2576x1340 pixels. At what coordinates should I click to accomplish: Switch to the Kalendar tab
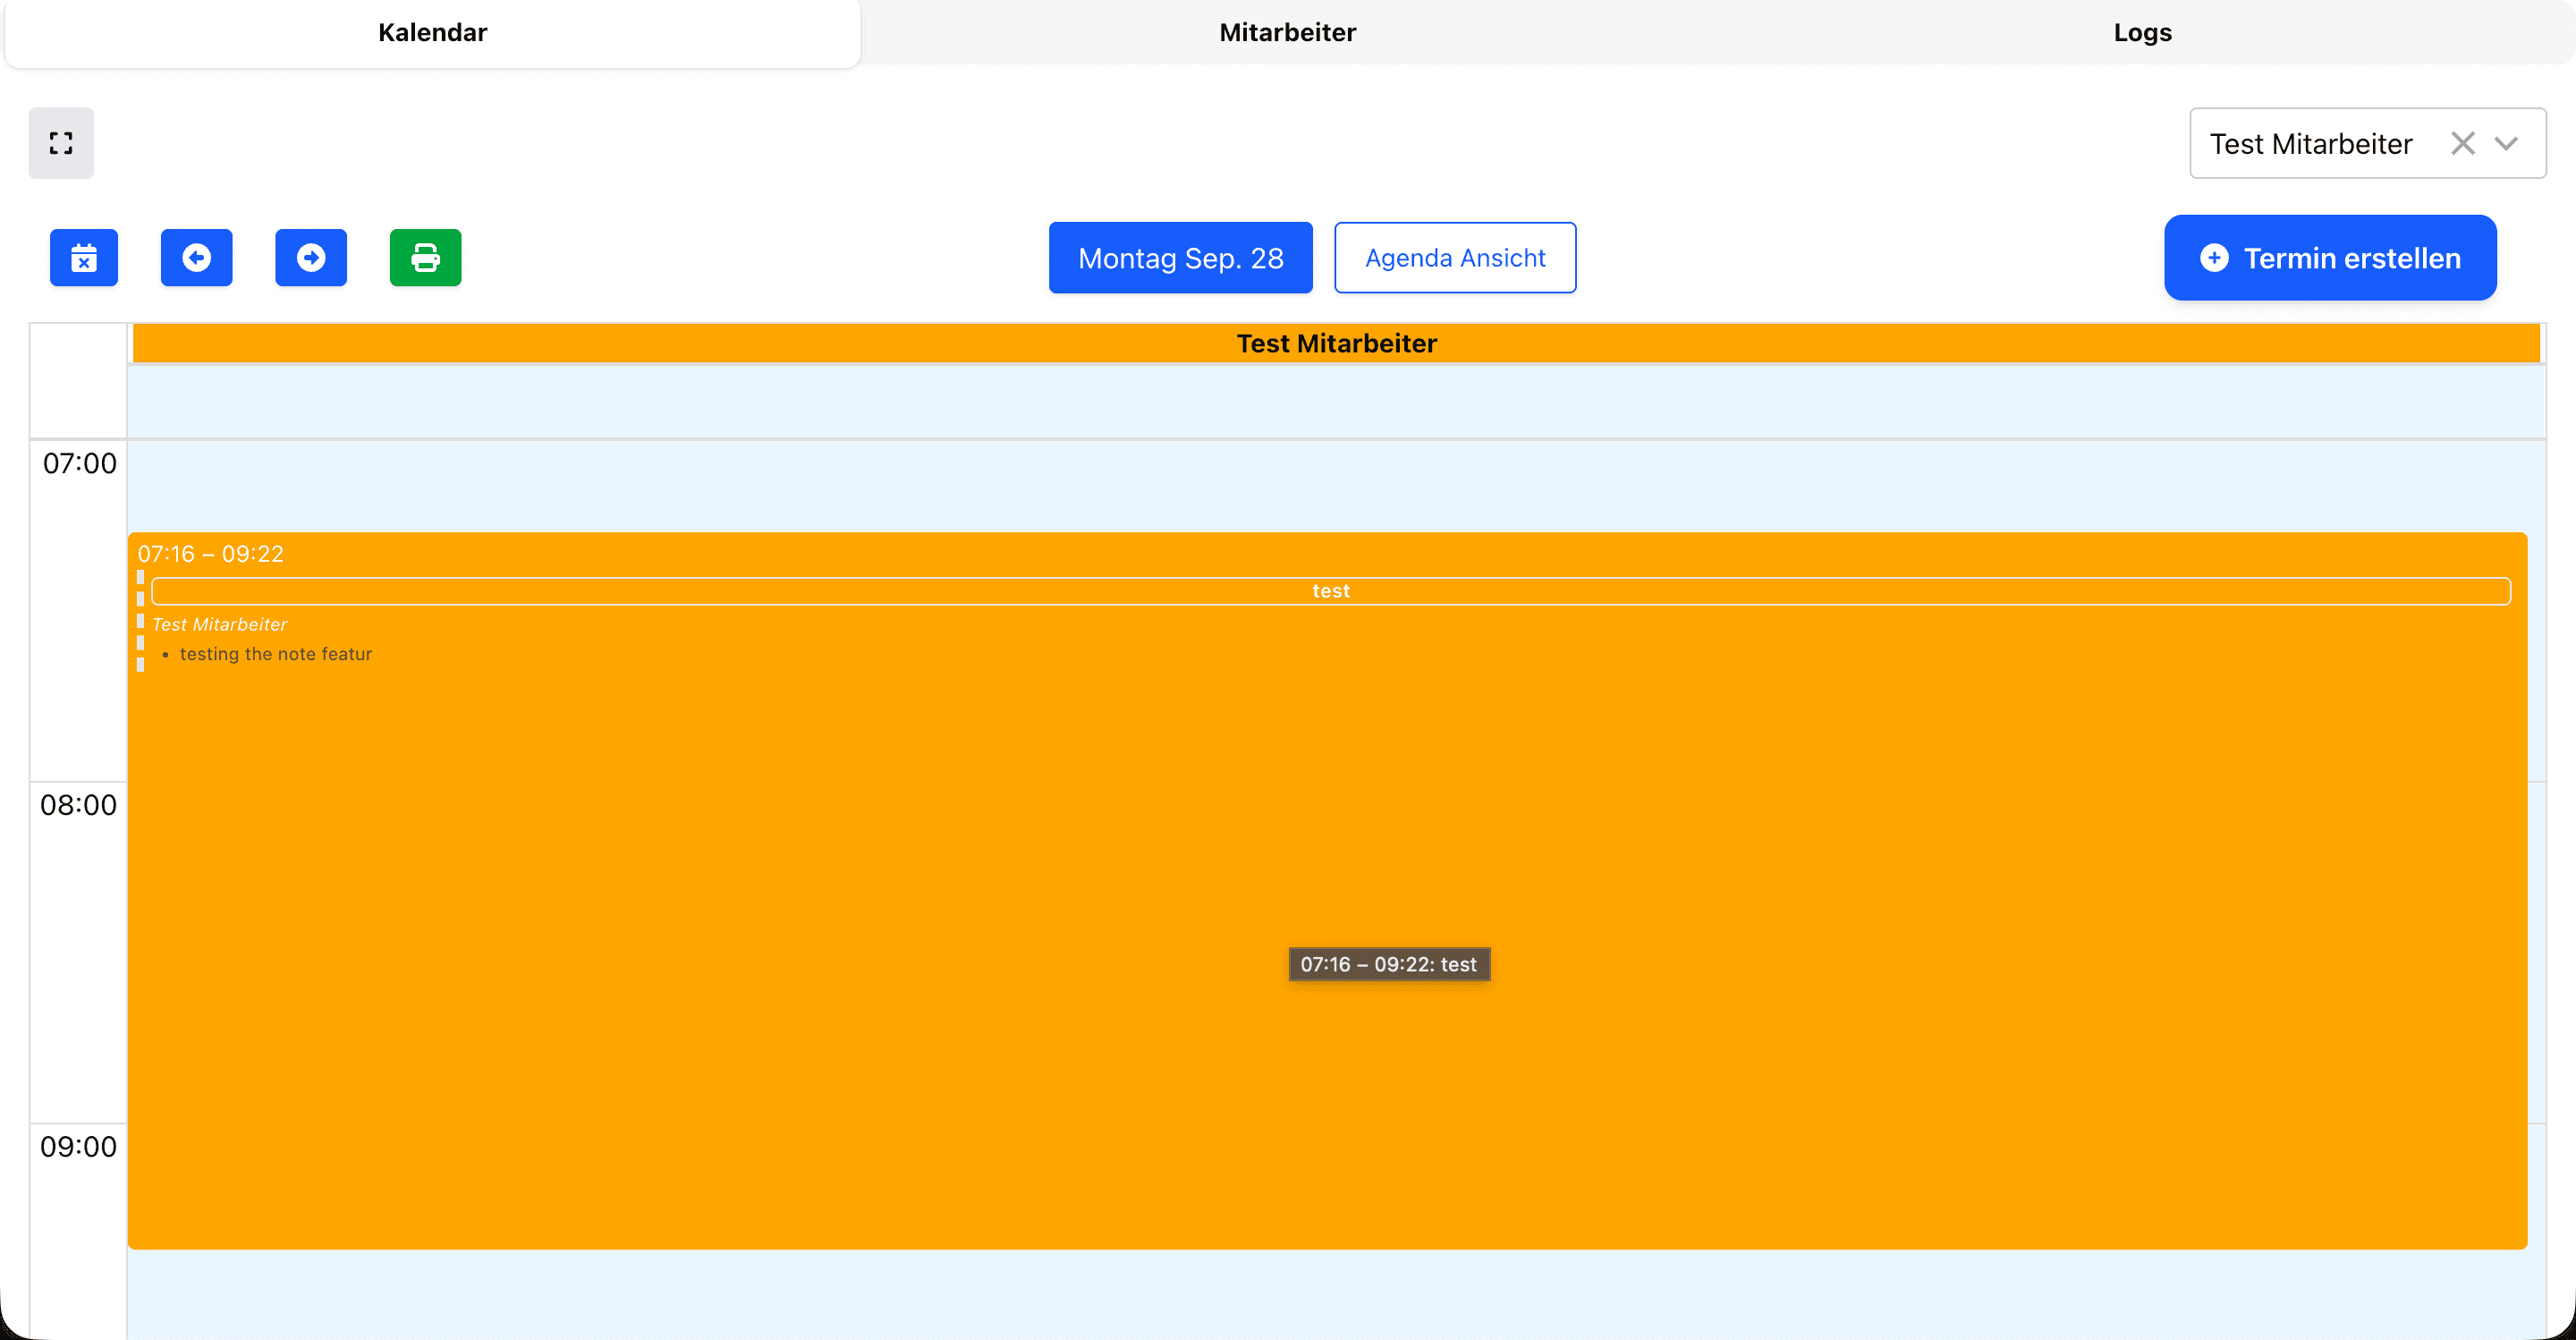433,32
